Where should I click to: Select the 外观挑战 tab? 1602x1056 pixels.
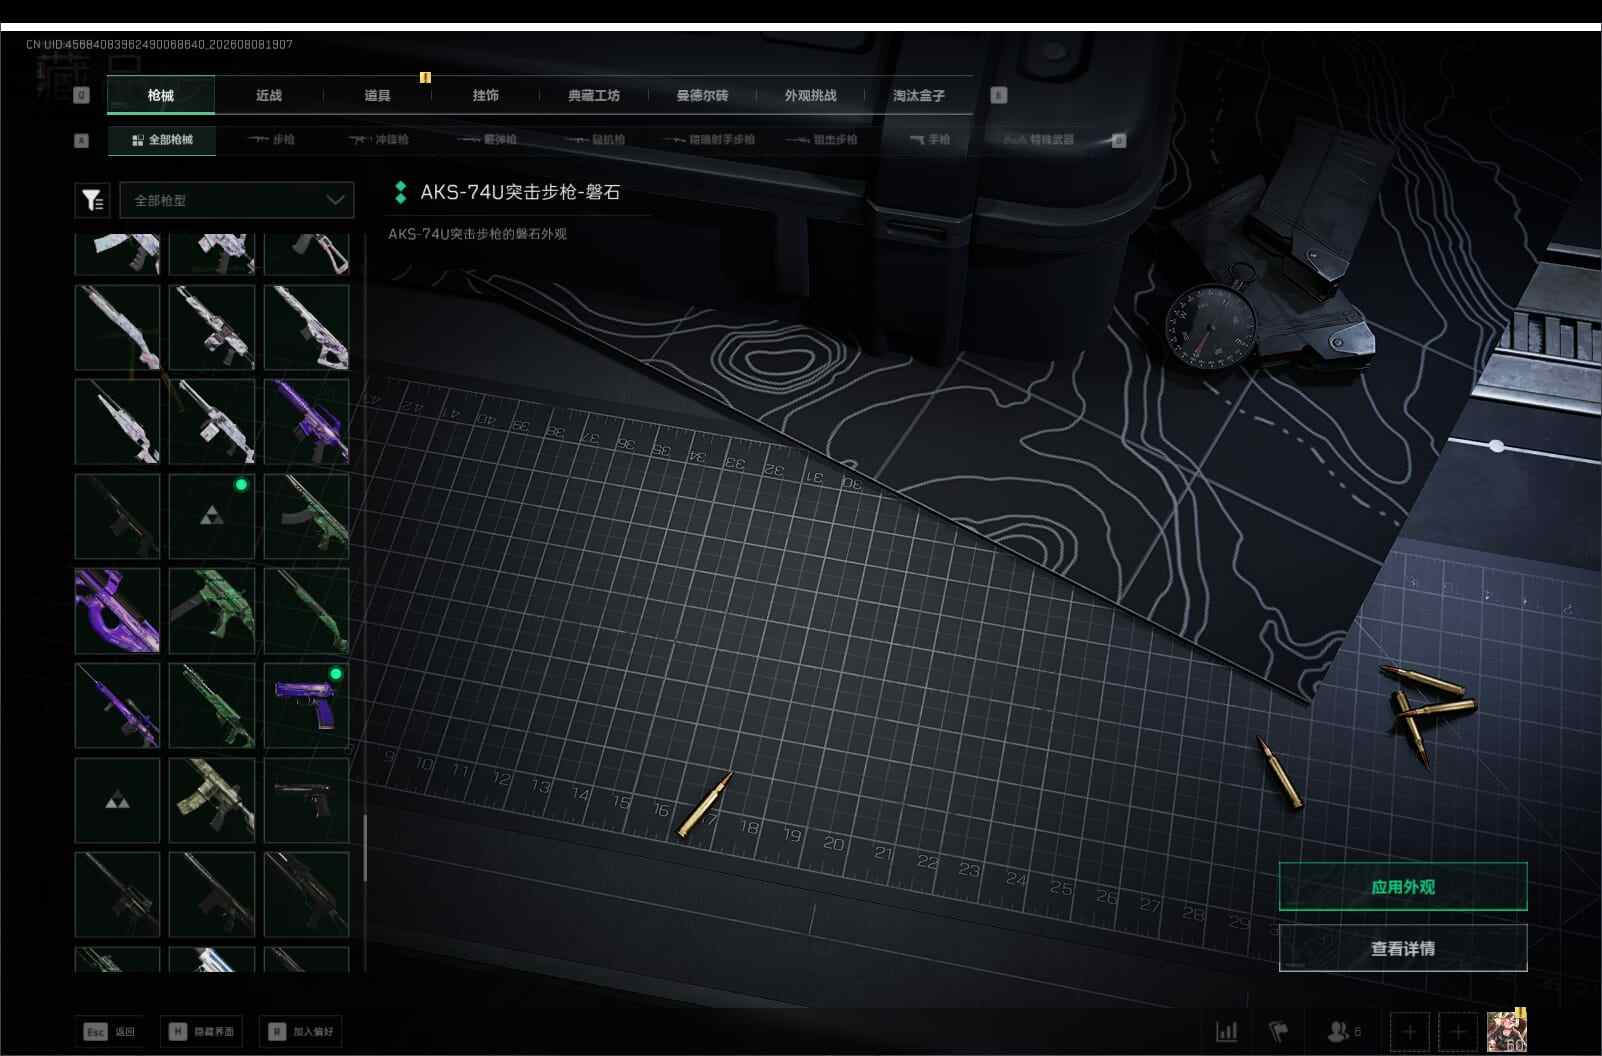[810, 95]
